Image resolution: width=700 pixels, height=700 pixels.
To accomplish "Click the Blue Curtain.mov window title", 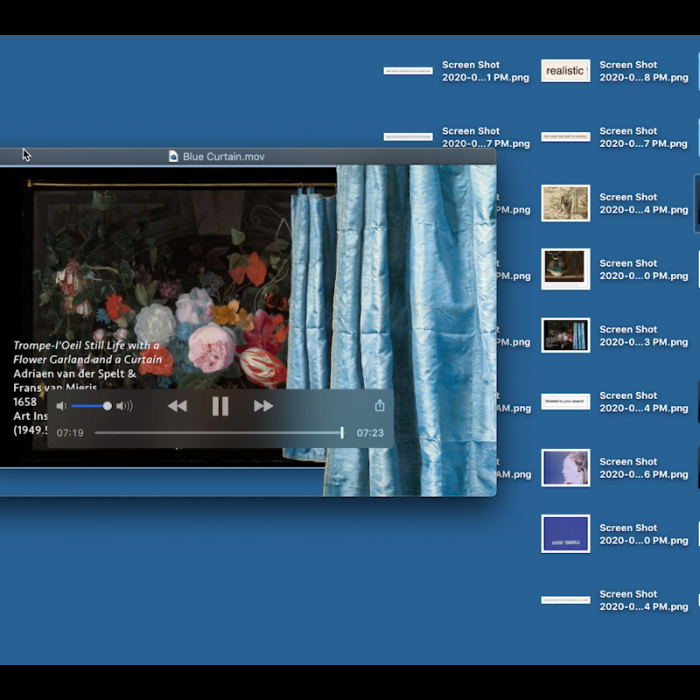I will point(224,157).
